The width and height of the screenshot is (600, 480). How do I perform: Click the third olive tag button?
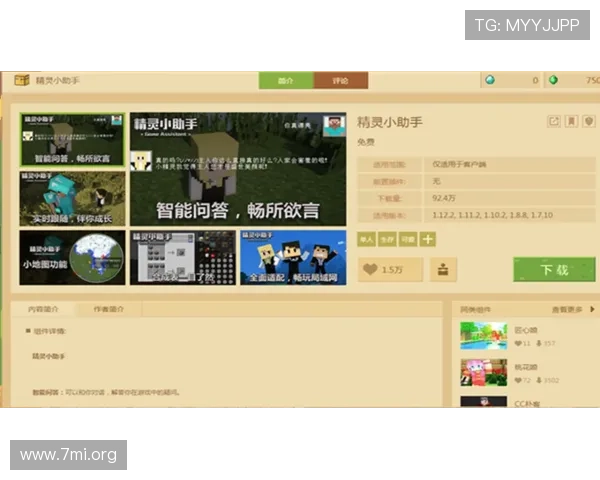(x=408, y=240)
